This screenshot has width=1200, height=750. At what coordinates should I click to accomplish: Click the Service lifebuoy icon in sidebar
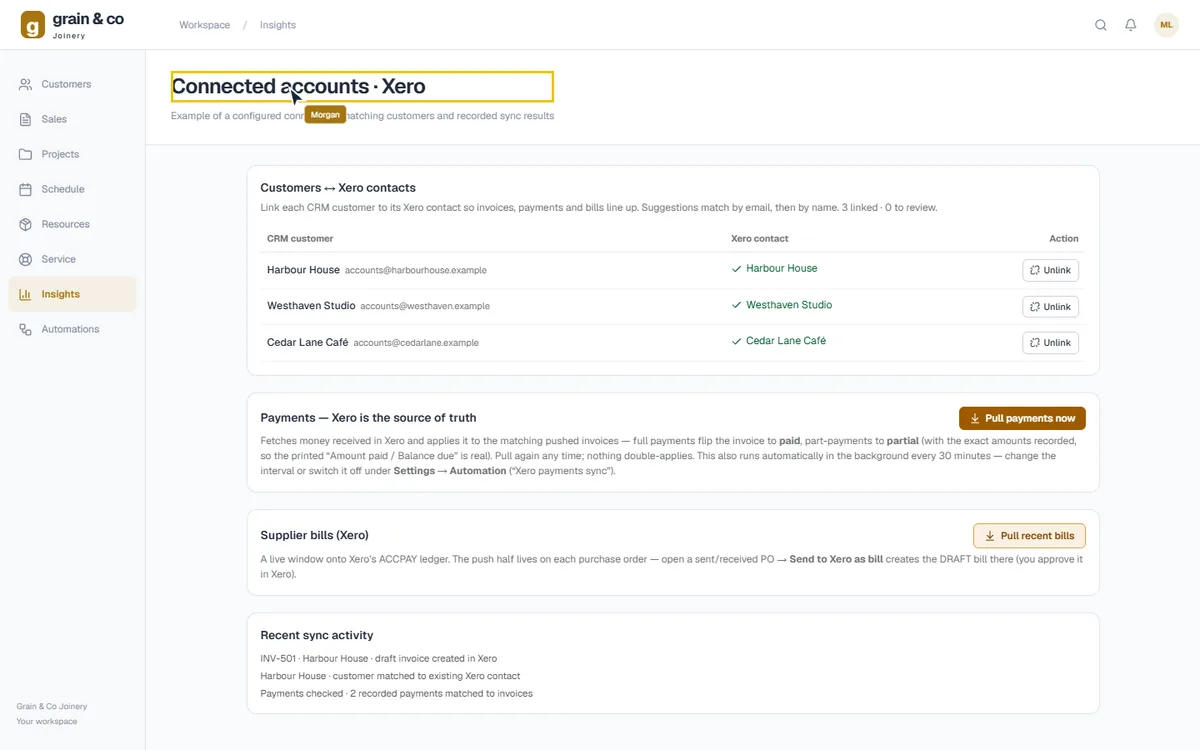tap(25, 259)
